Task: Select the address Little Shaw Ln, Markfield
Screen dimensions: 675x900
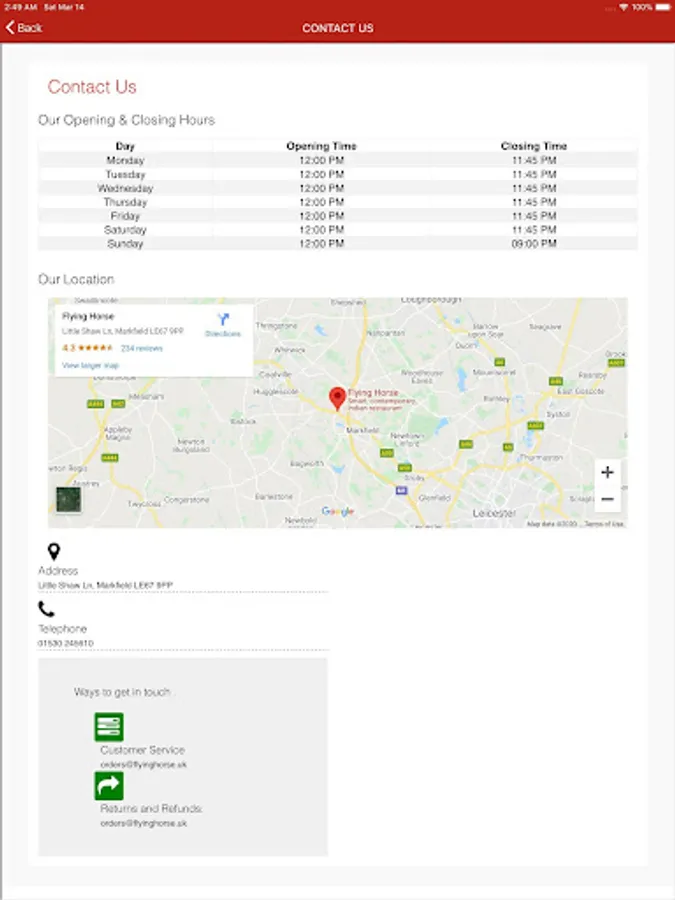Action: [105, 585]
